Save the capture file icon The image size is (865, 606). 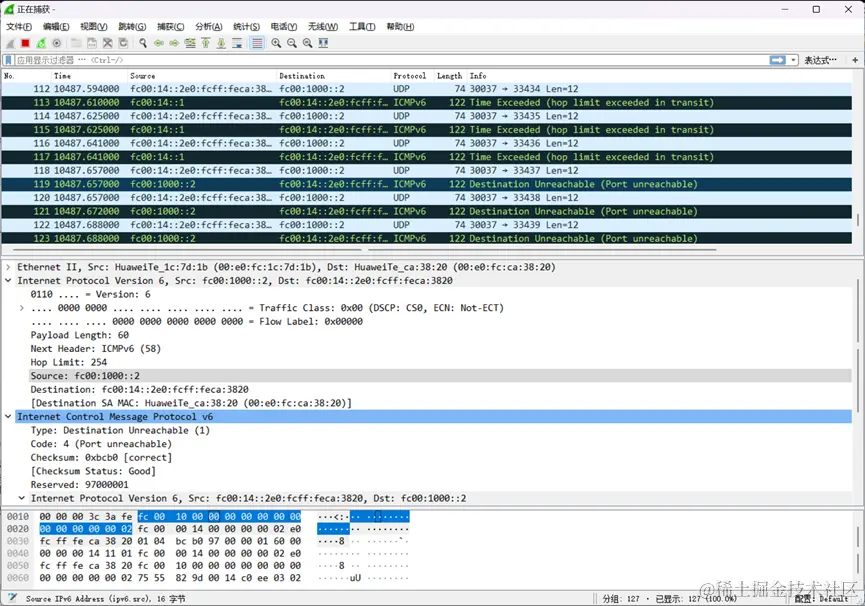[92, 43]
